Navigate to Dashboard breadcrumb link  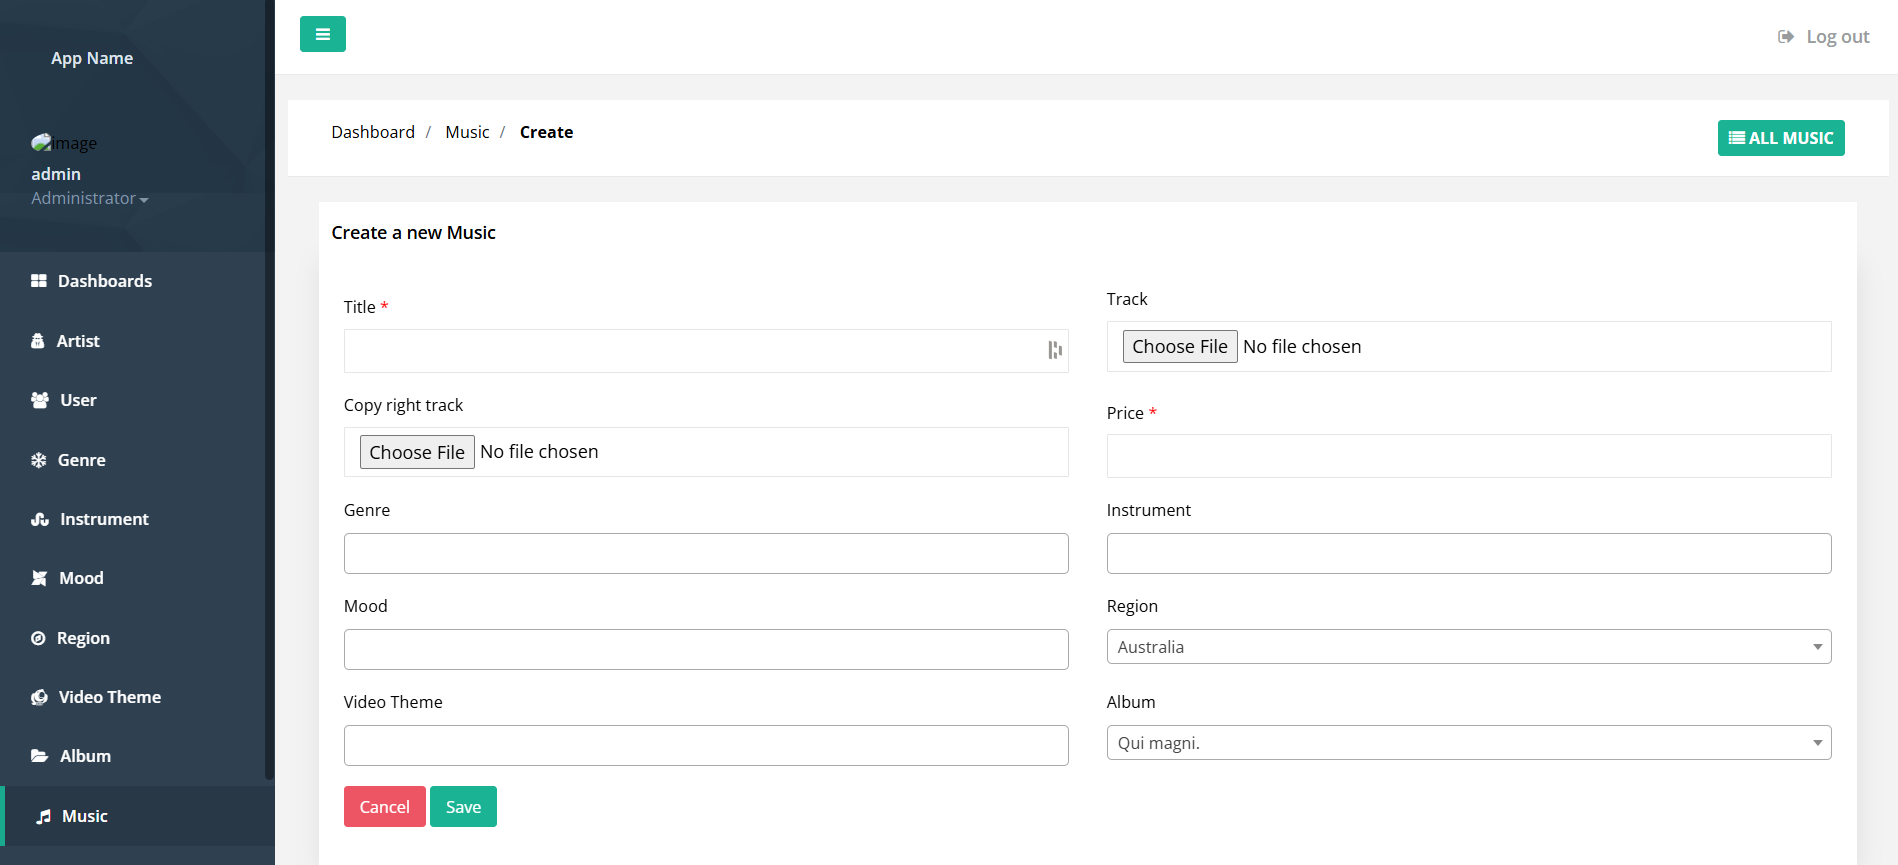[373, 132]
